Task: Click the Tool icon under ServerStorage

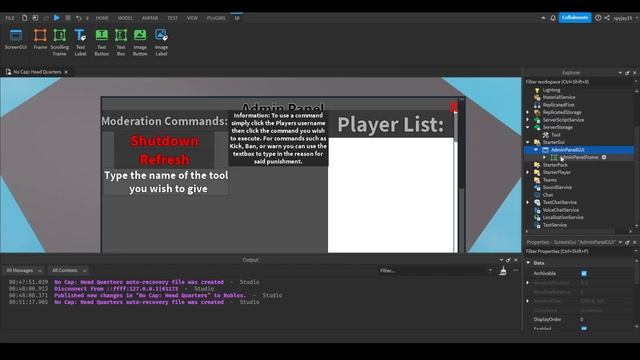Action: point(546,135)
